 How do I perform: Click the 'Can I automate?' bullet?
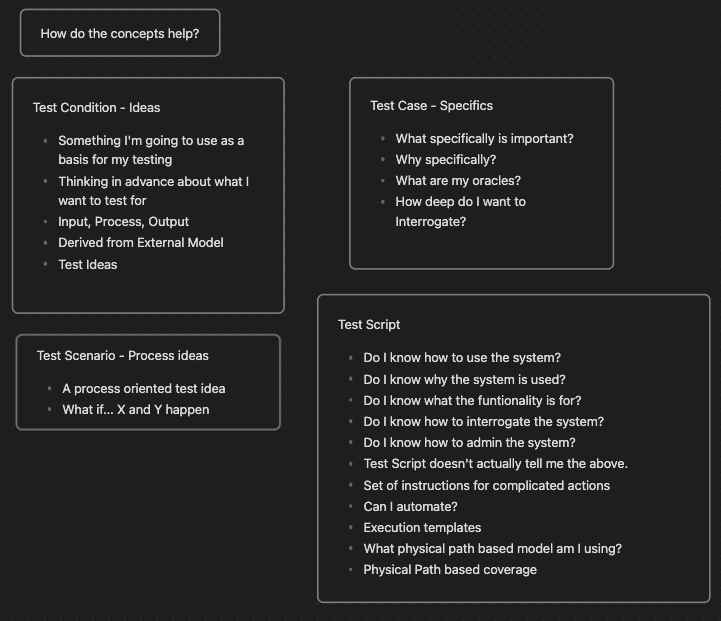click(410, 507)
